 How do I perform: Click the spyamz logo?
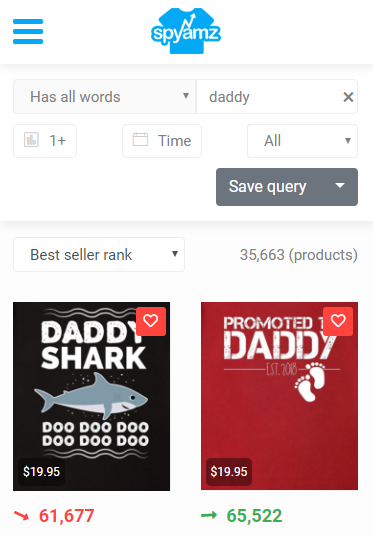tap(186, 31)
